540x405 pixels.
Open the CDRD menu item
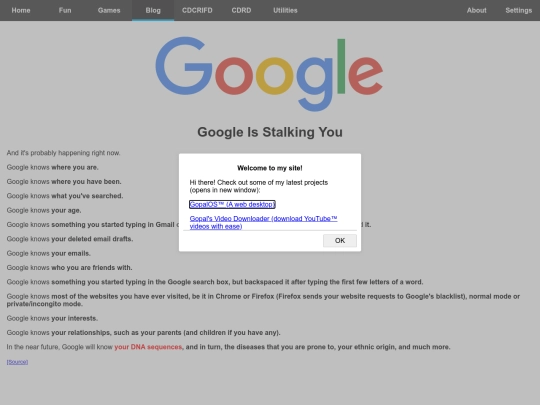click(x=241, y=10)
